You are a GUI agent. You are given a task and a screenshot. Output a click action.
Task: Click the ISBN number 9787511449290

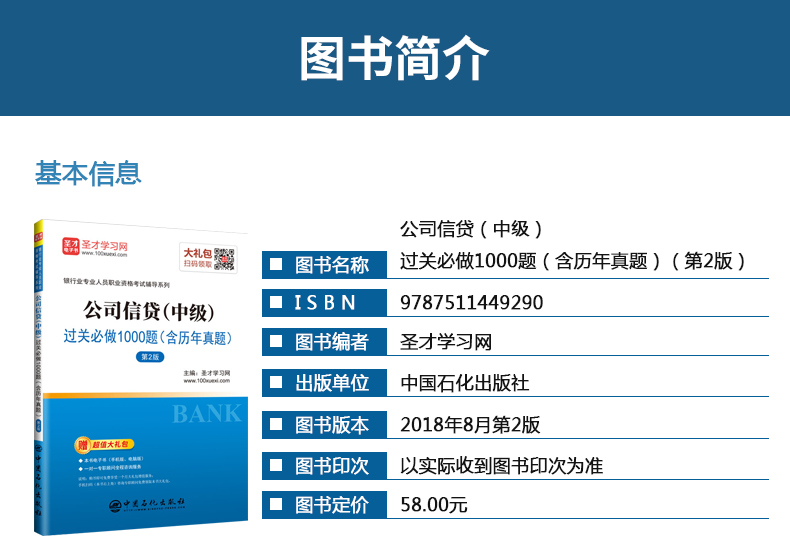(471, 303)
